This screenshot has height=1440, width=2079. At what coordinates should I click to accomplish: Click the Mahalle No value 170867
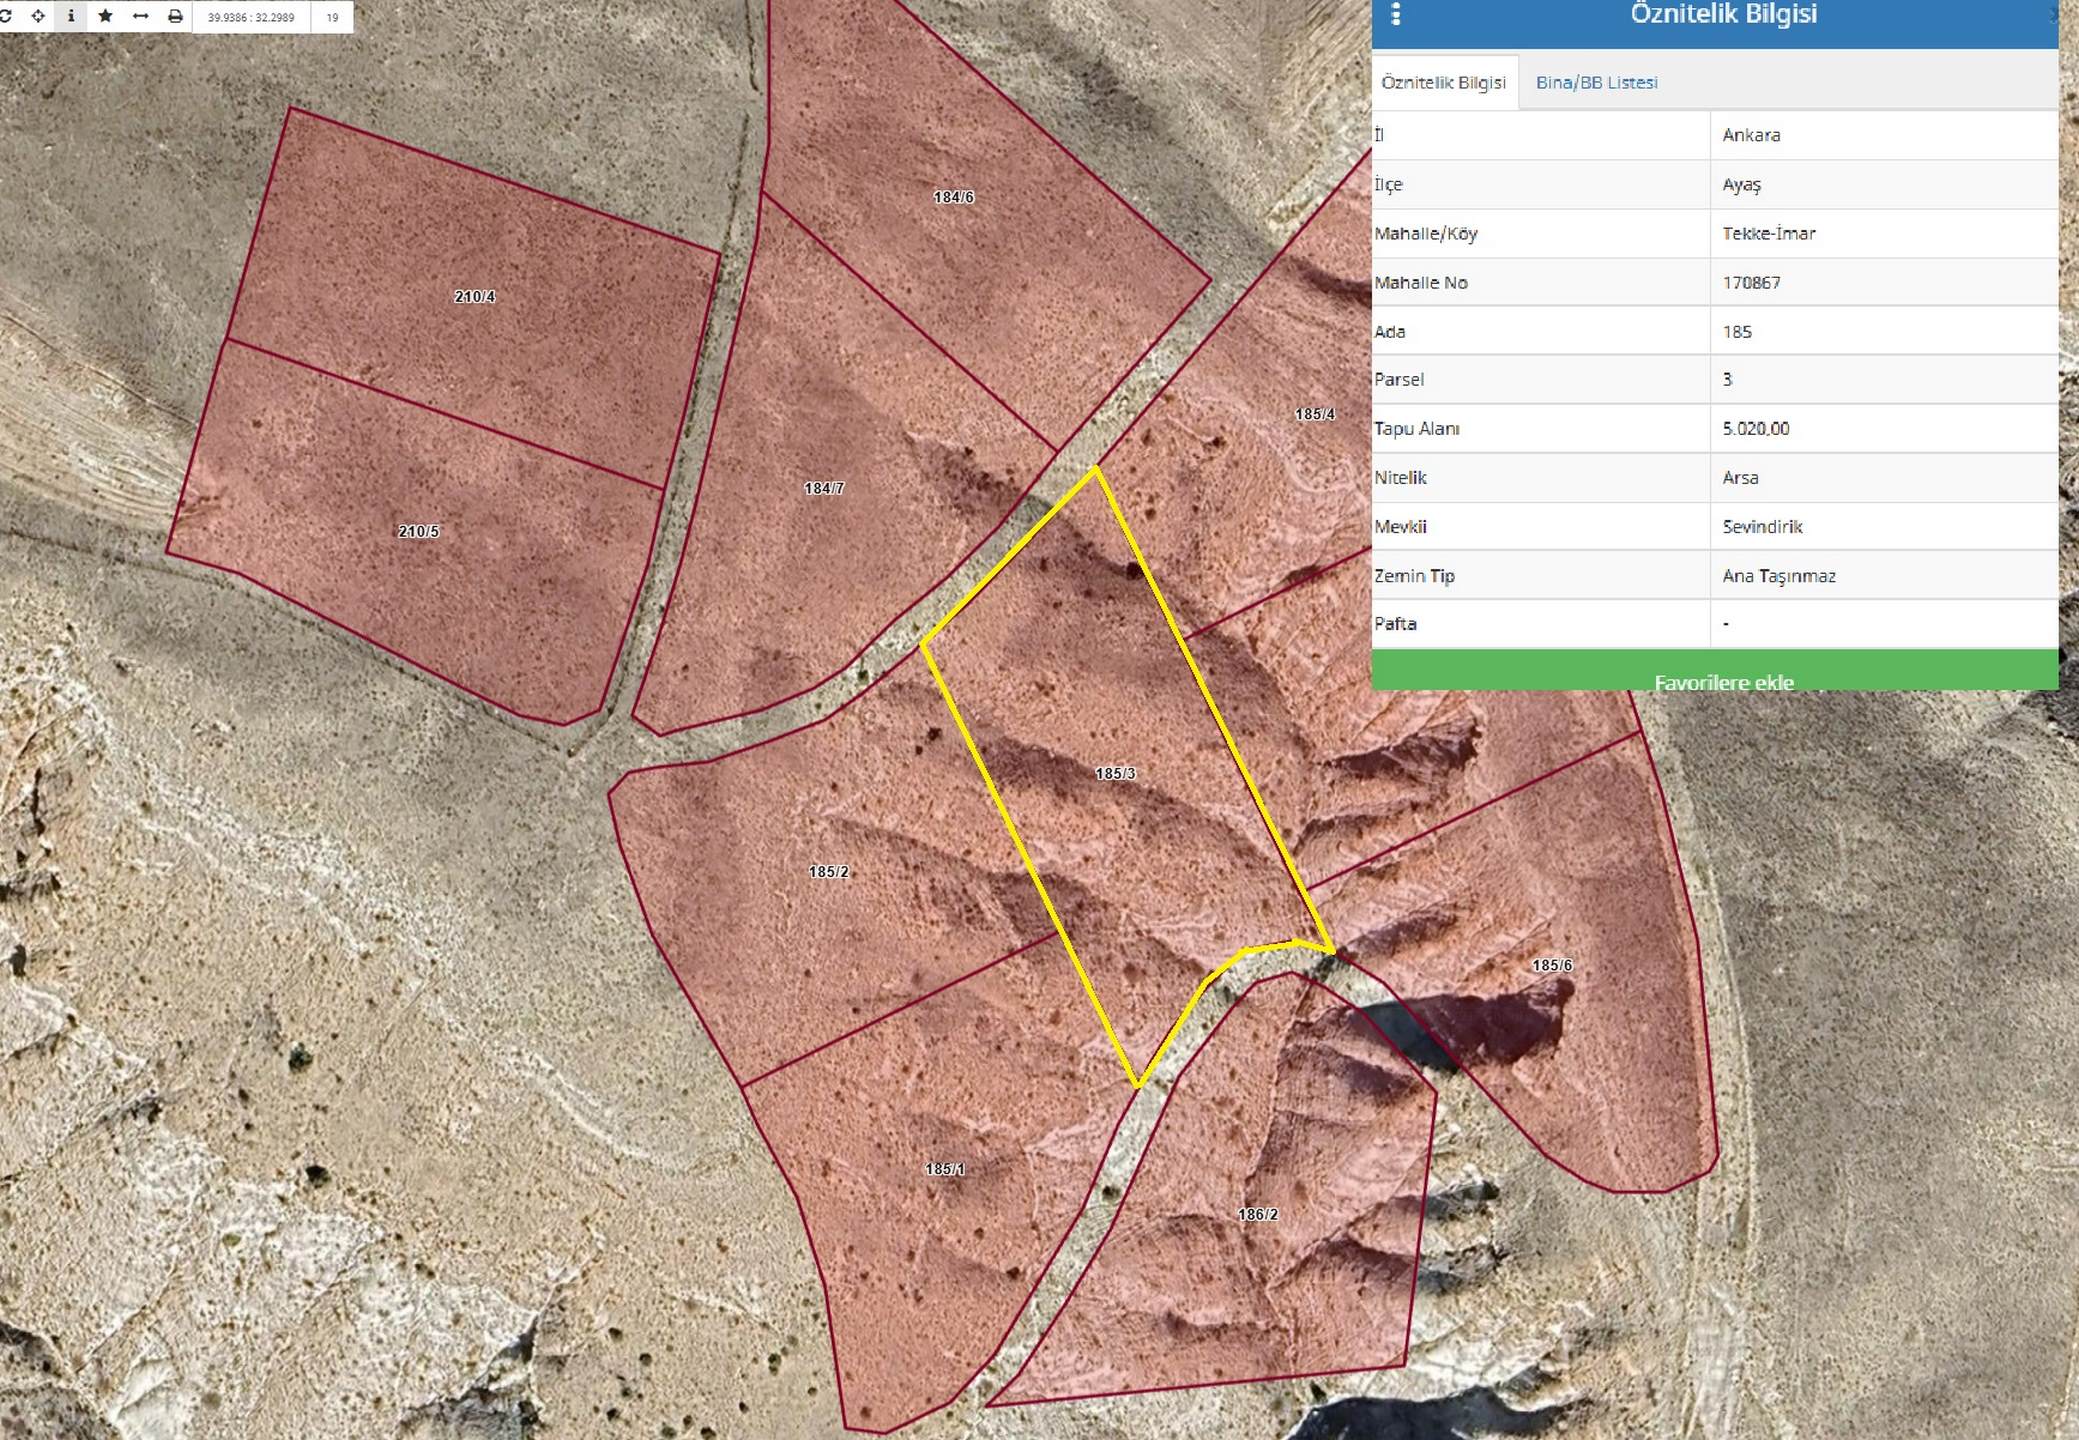click(x=1751, y=282)
